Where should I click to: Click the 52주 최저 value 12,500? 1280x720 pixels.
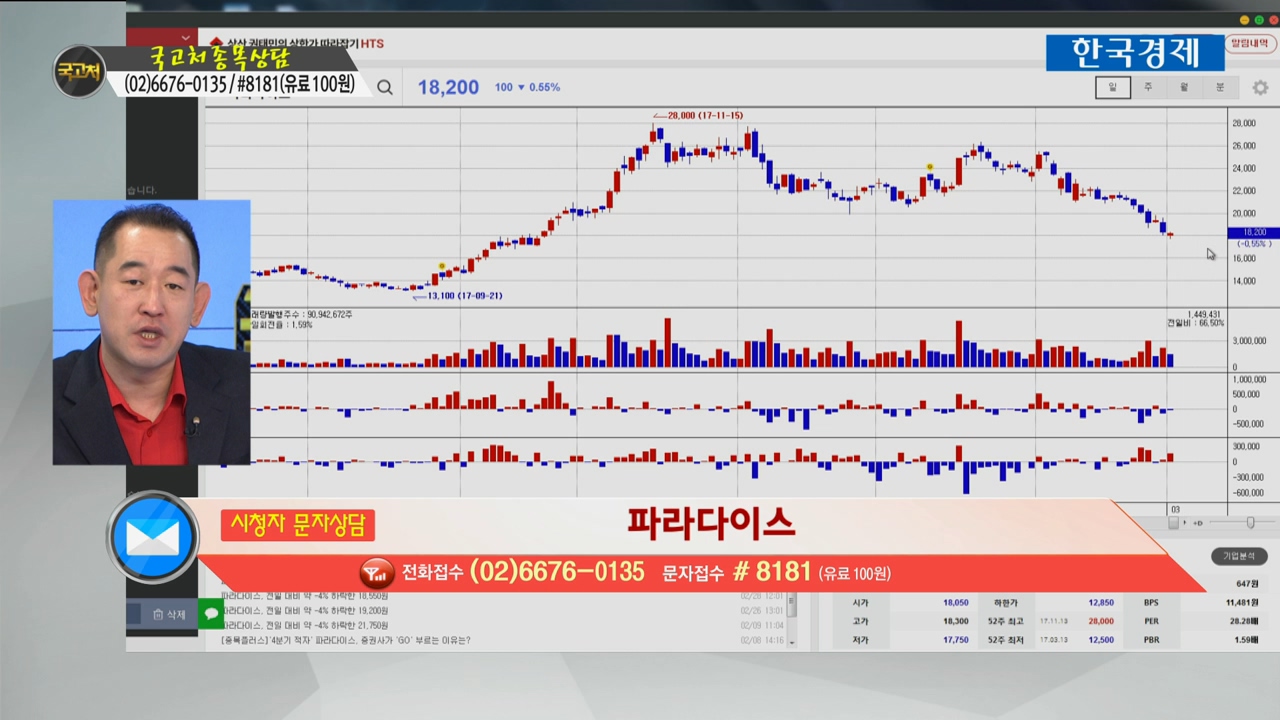click(x=1101, y=640)
